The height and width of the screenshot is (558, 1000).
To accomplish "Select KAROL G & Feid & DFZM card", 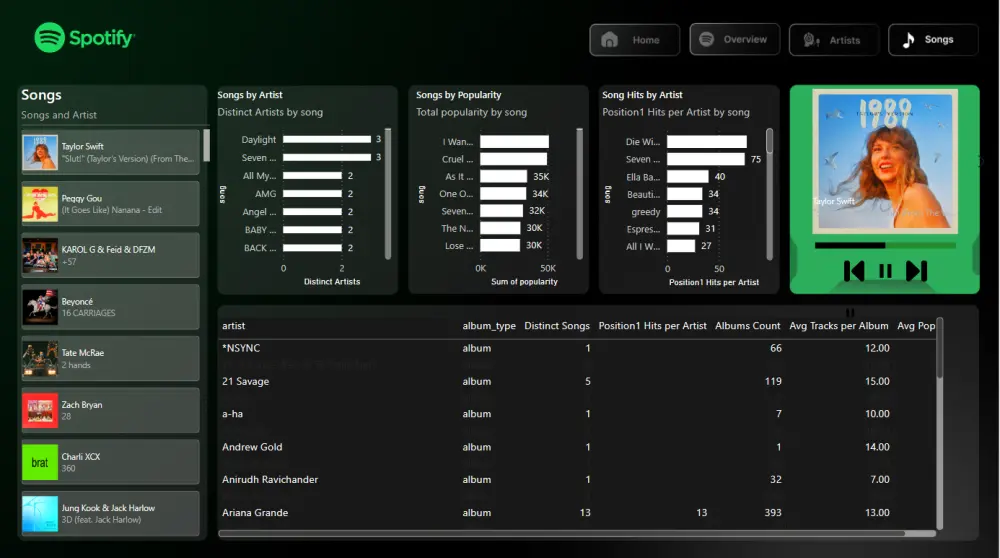I will pyautogui.click(x=111, y=255).
